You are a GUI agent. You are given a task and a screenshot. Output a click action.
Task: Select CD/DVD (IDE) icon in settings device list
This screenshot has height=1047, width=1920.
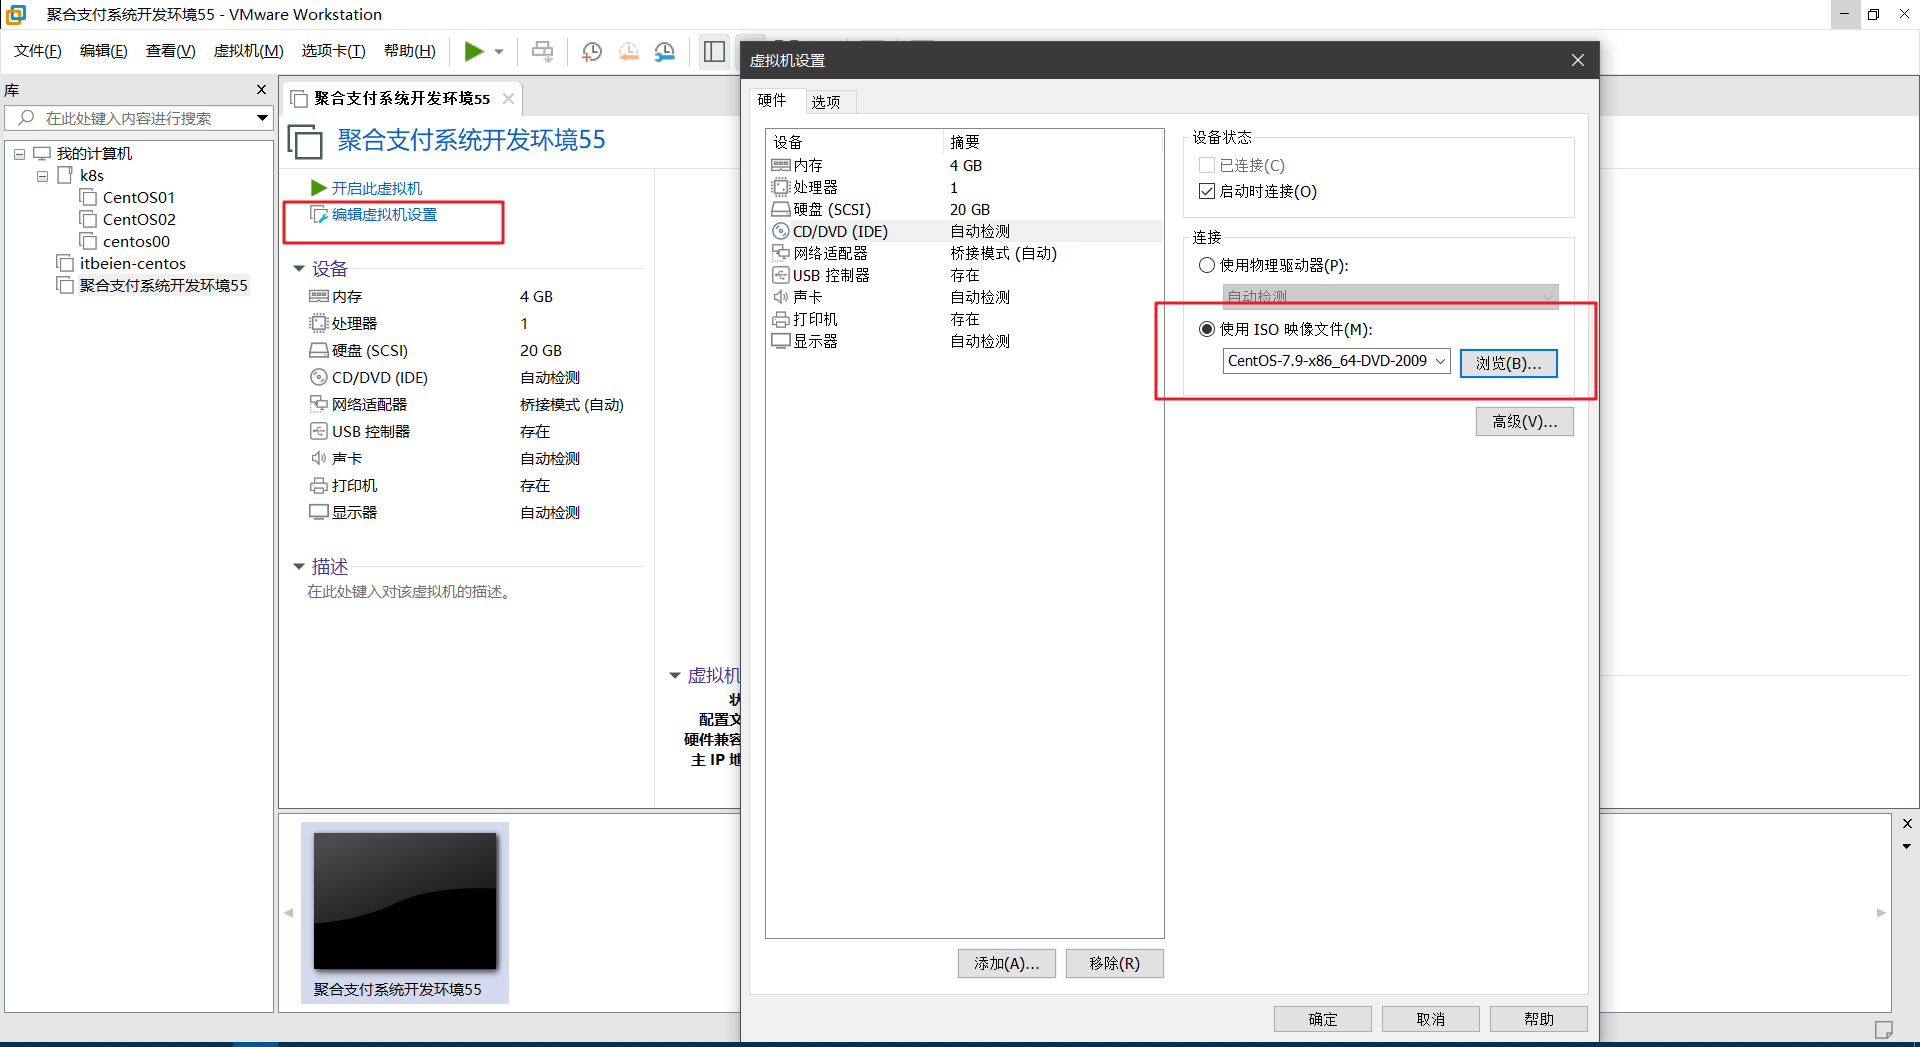[781, 231]
